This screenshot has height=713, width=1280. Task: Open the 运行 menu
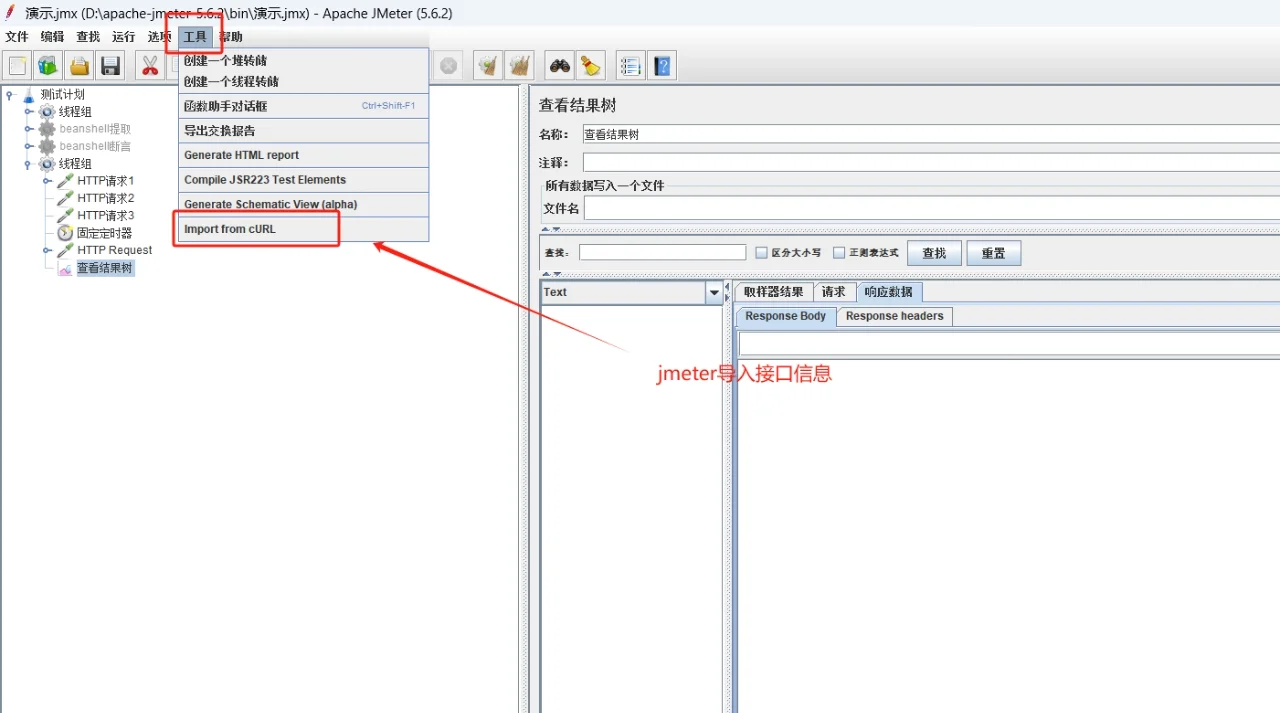[123, 37]
